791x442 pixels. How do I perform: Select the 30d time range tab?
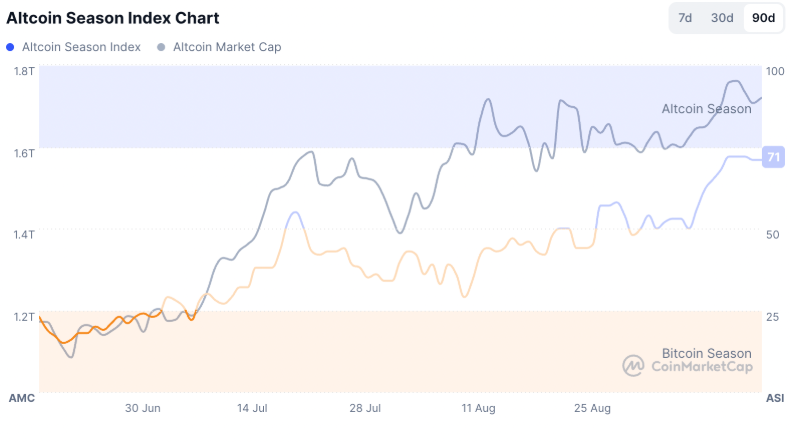[722, 18]
